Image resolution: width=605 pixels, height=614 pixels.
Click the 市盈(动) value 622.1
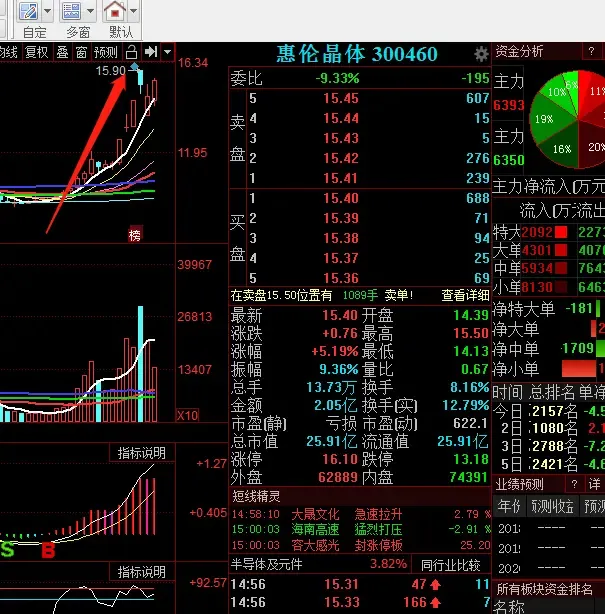[x=470, y=423]
